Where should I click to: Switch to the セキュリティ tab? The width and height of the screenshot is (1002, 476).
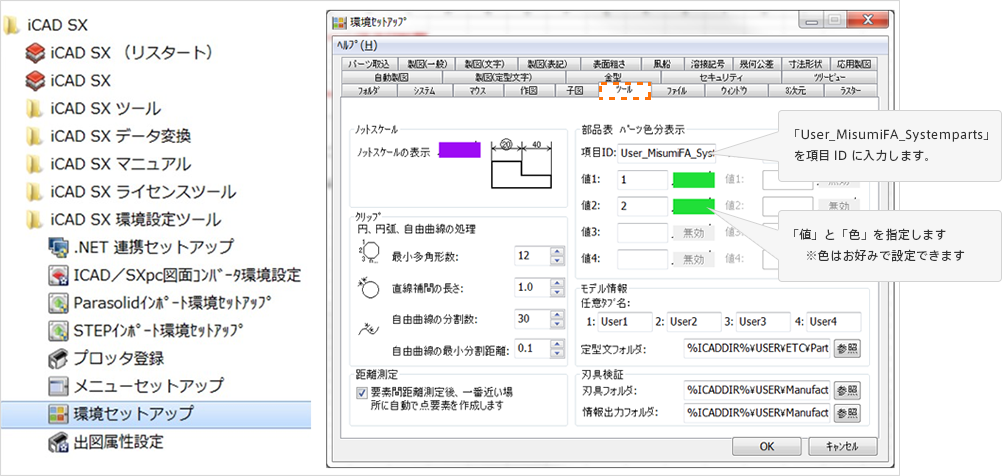(719, 77)
